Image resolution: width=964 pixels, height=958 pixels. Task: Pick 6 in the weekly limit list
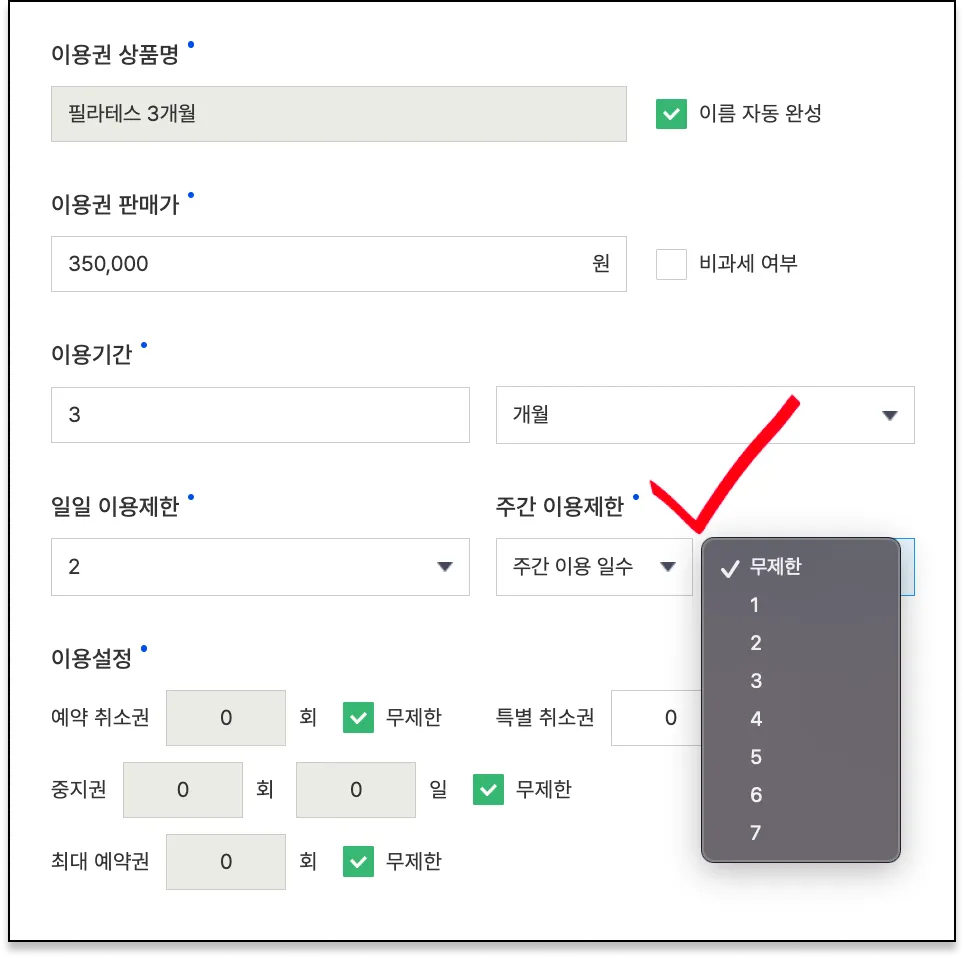pyautogui.click(x=756, y=795)
